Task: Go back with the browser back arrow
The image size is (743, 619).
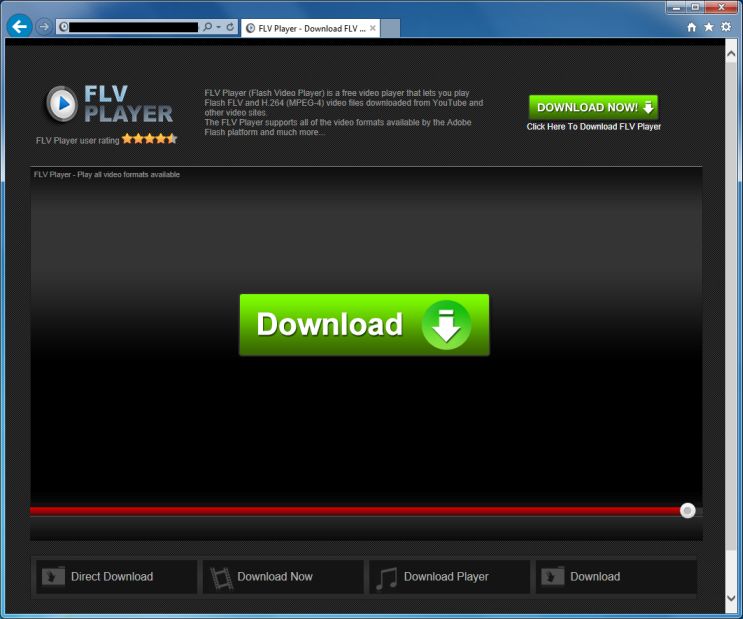Action: coord(19,27)
